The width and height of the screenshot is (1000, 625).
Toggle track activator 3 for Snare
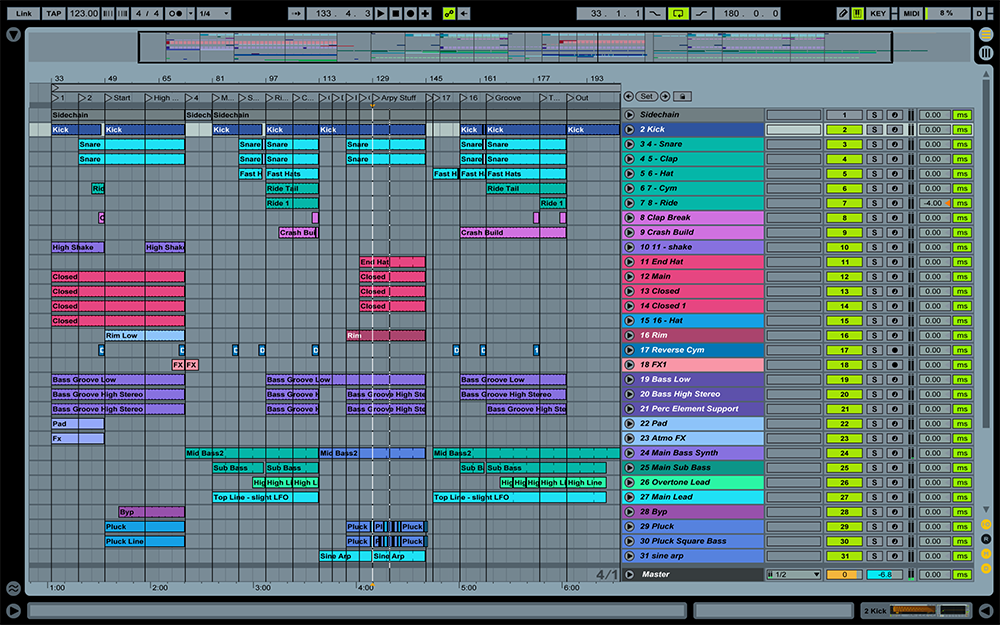tap(844, 144)
